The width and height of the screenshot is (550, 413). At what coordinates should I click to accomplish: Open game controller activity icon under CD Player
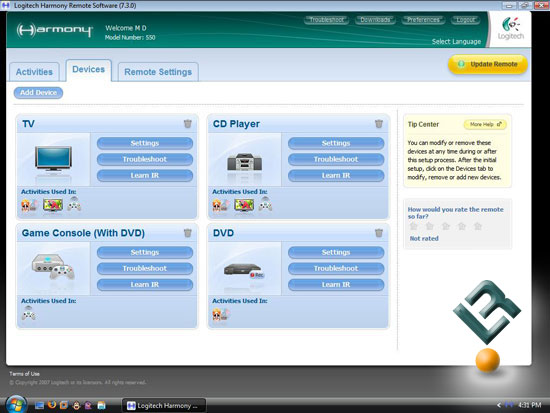265,204
